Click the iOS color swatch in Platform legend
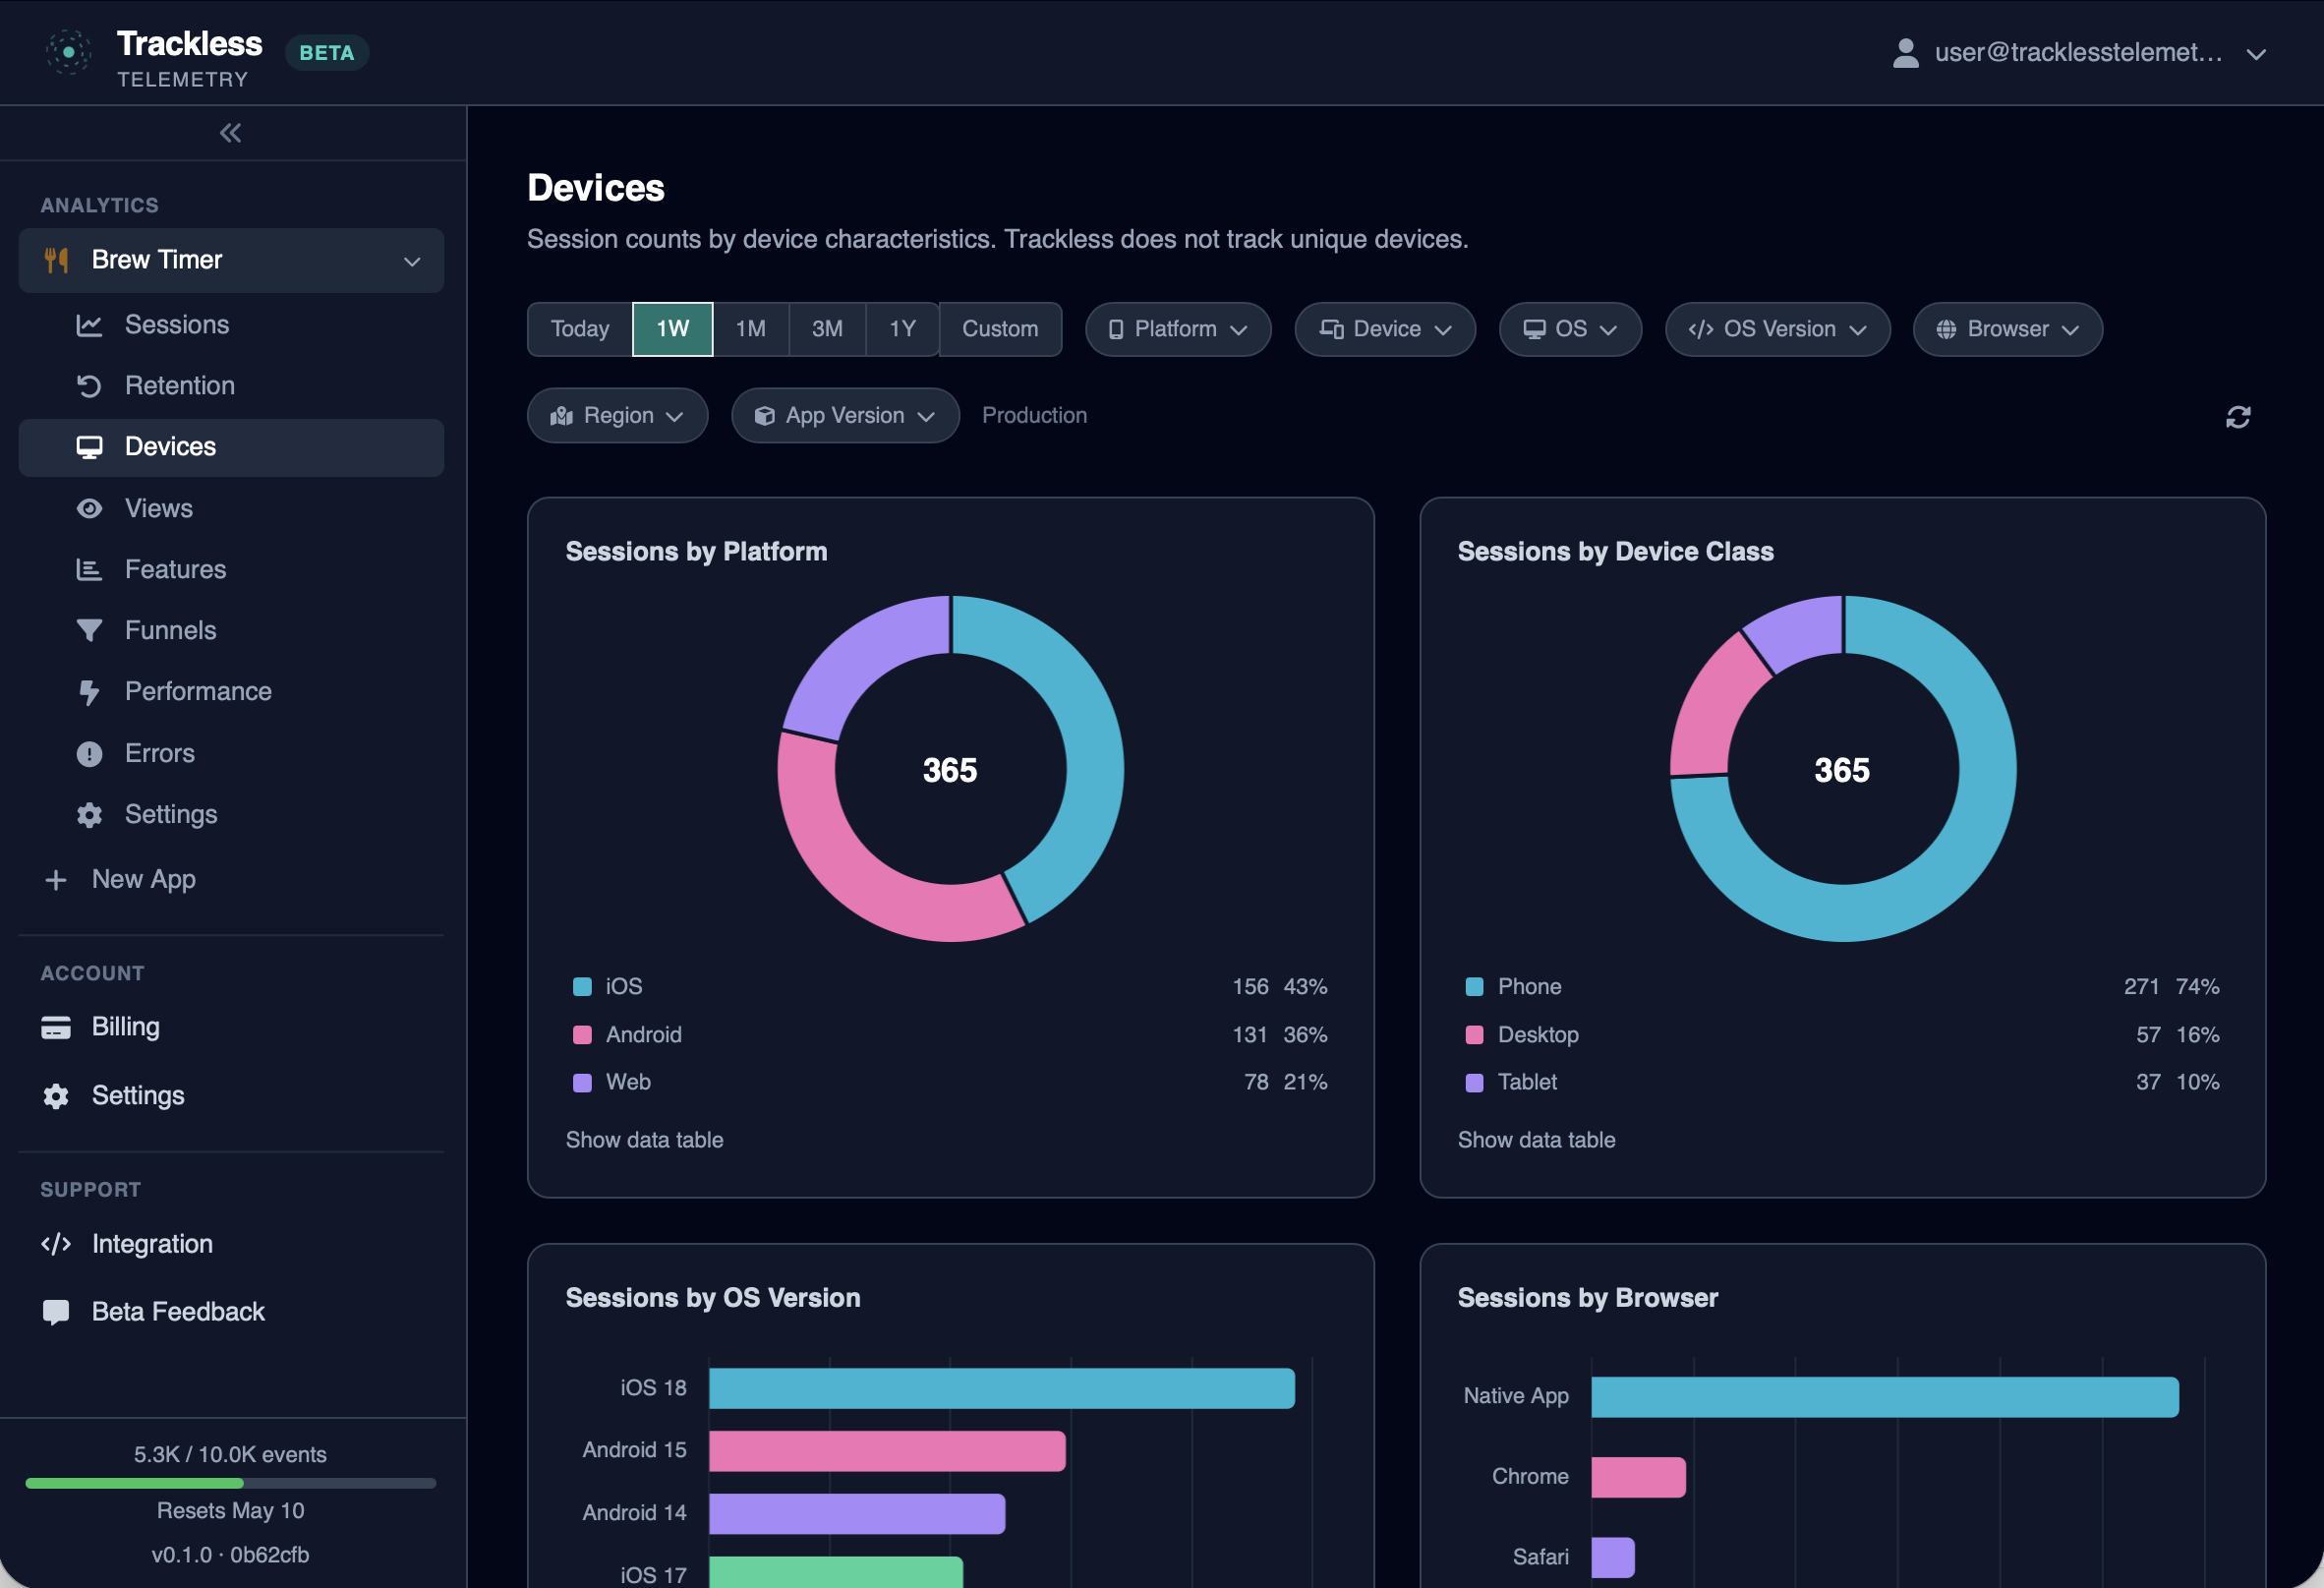Screen dimensions: 2324x1588 tap(582, 987)
